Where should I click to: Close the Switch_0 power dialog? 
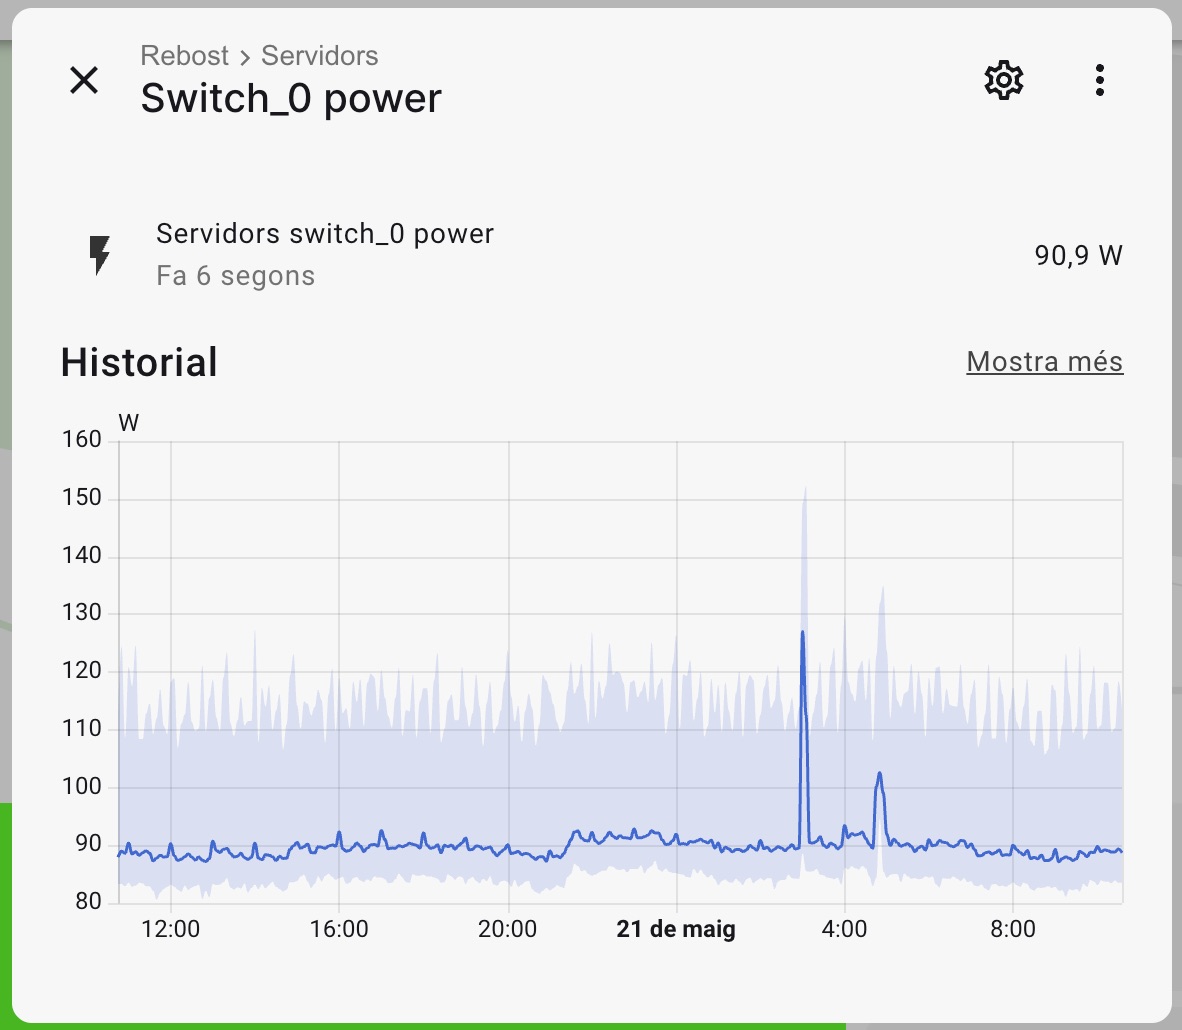point(84,80)
